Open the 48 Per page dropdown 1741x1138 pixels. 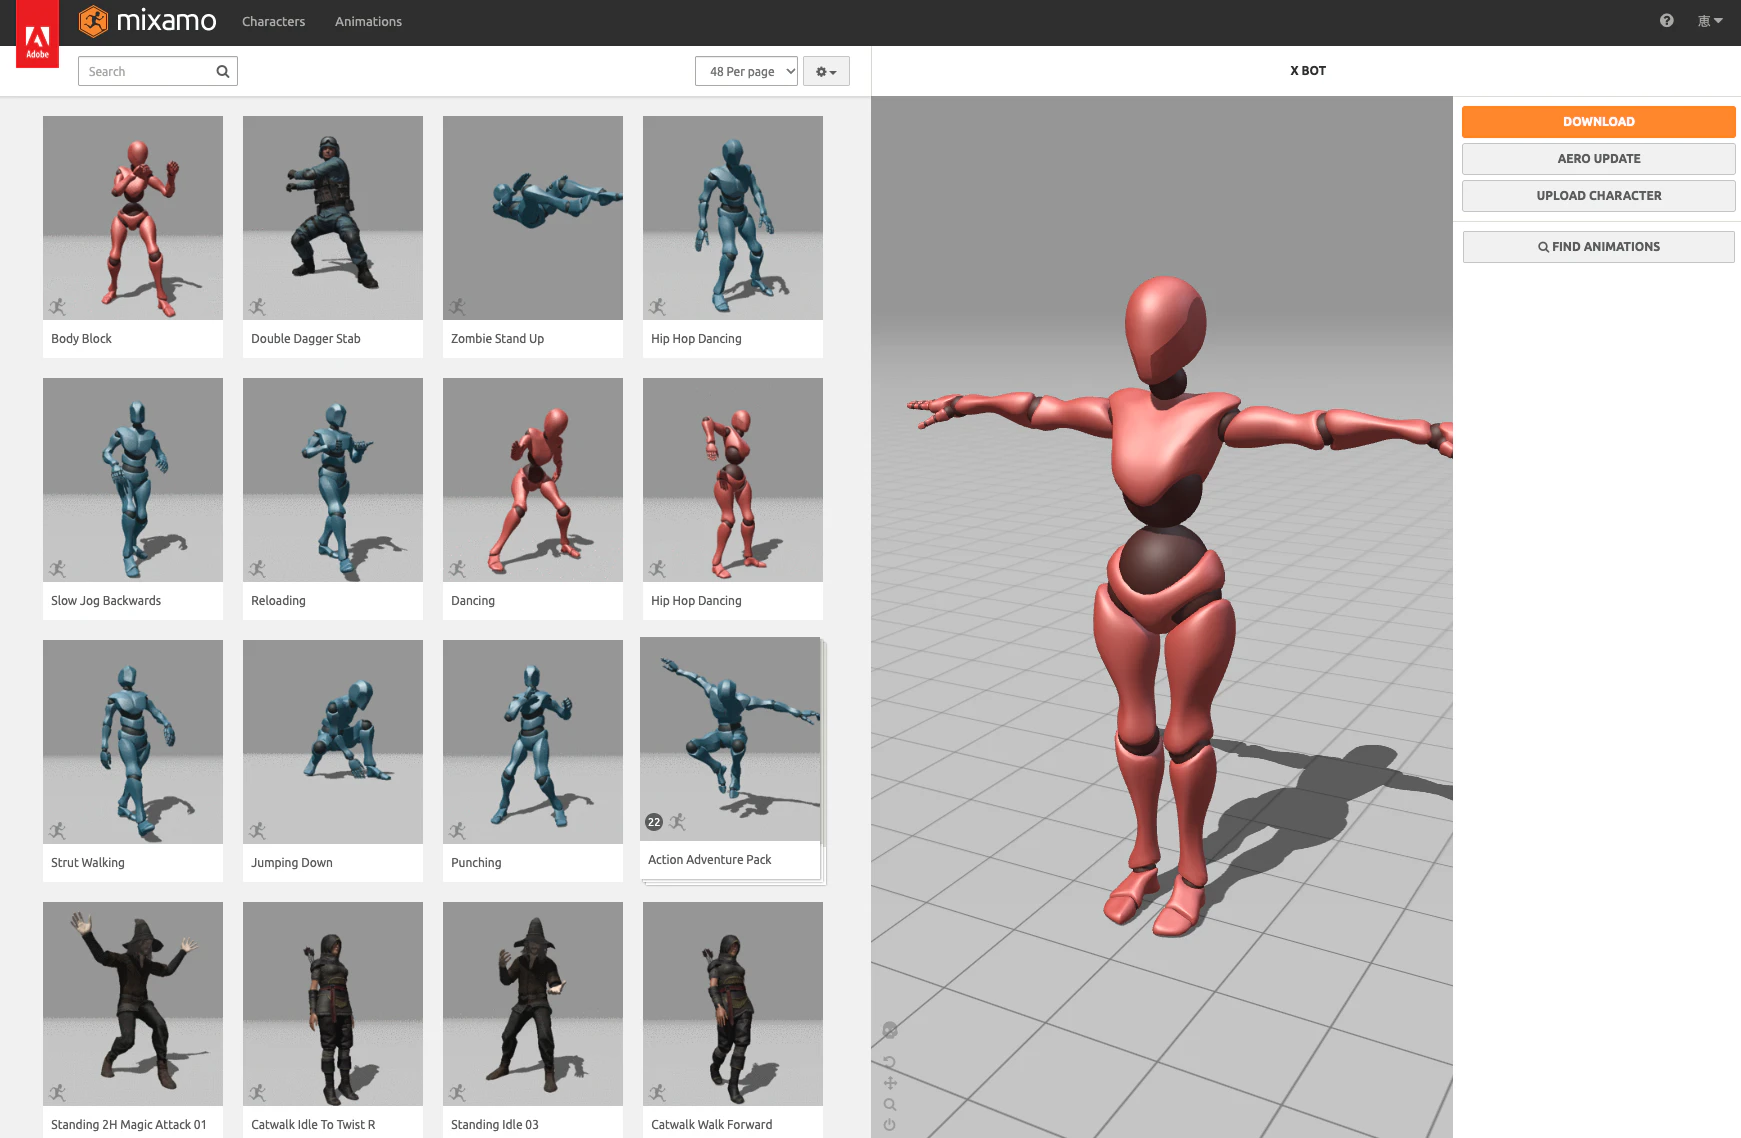point(746,71)
